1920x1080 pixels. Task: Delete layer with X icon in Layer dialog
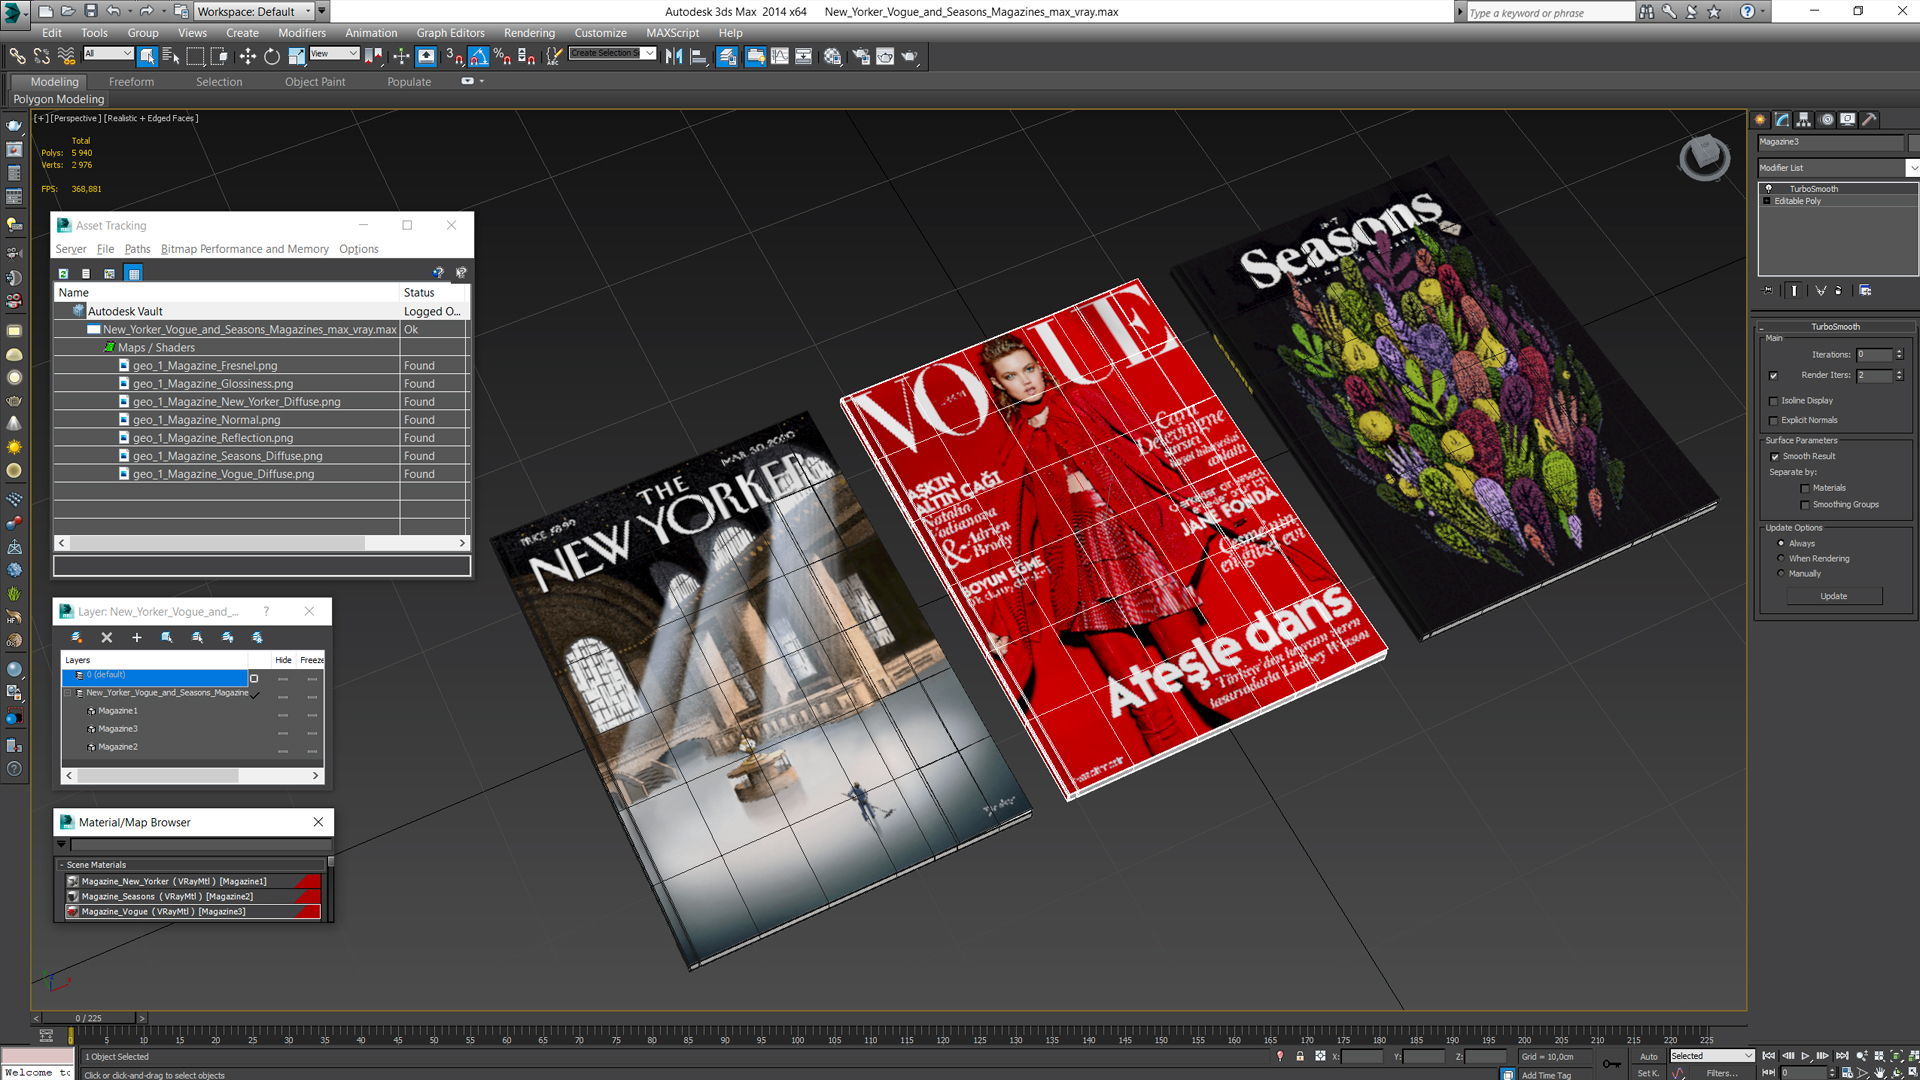tap(107, 637)
